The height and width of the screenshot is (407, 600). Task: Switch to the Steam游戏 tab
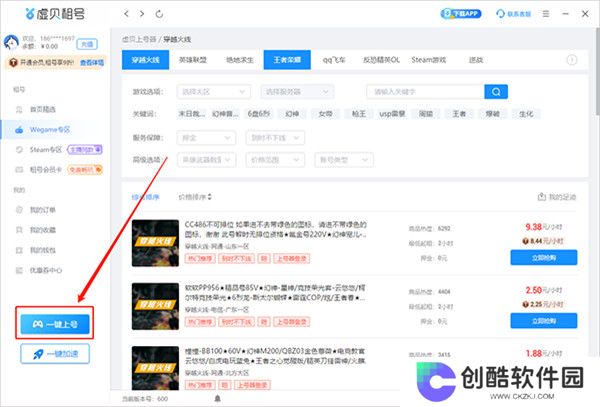pyautogui.click(x=429, y=60)
